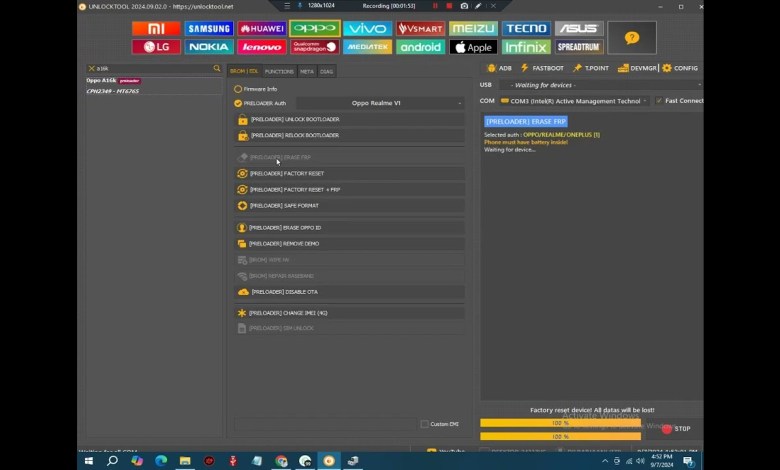Select the Huawei brand logo
The height and width of the screenshot is (470, 780).
pos(262,29)
